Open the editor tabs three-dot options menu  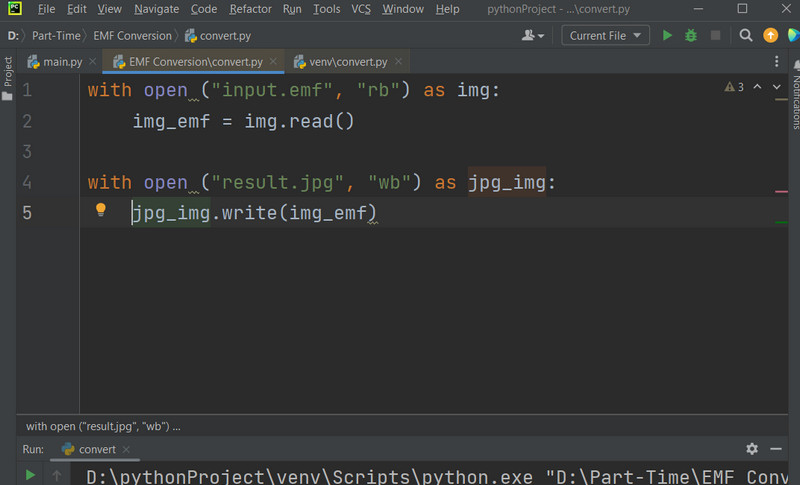click(x=777, y=62)
